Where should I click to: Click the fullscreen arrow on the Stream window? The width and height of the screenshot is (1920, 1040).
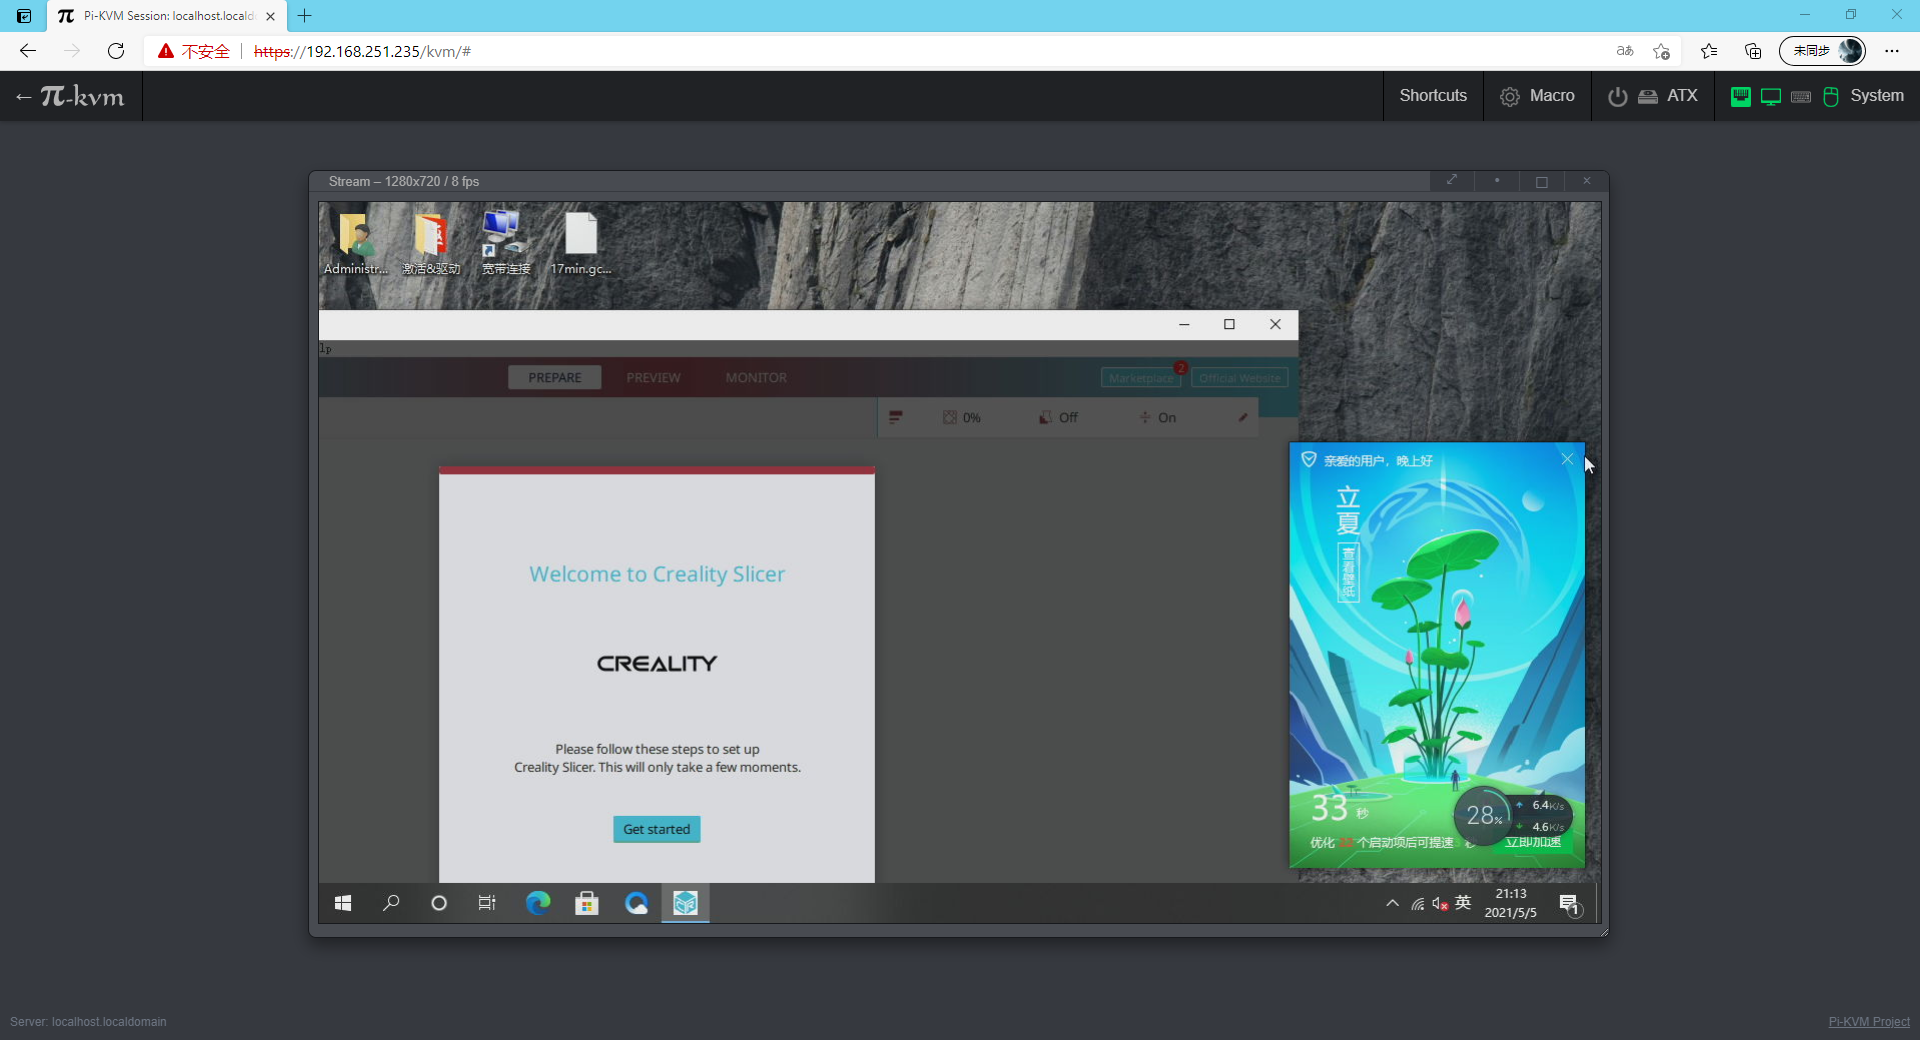pyautogui.click(x=1452, y=181)
